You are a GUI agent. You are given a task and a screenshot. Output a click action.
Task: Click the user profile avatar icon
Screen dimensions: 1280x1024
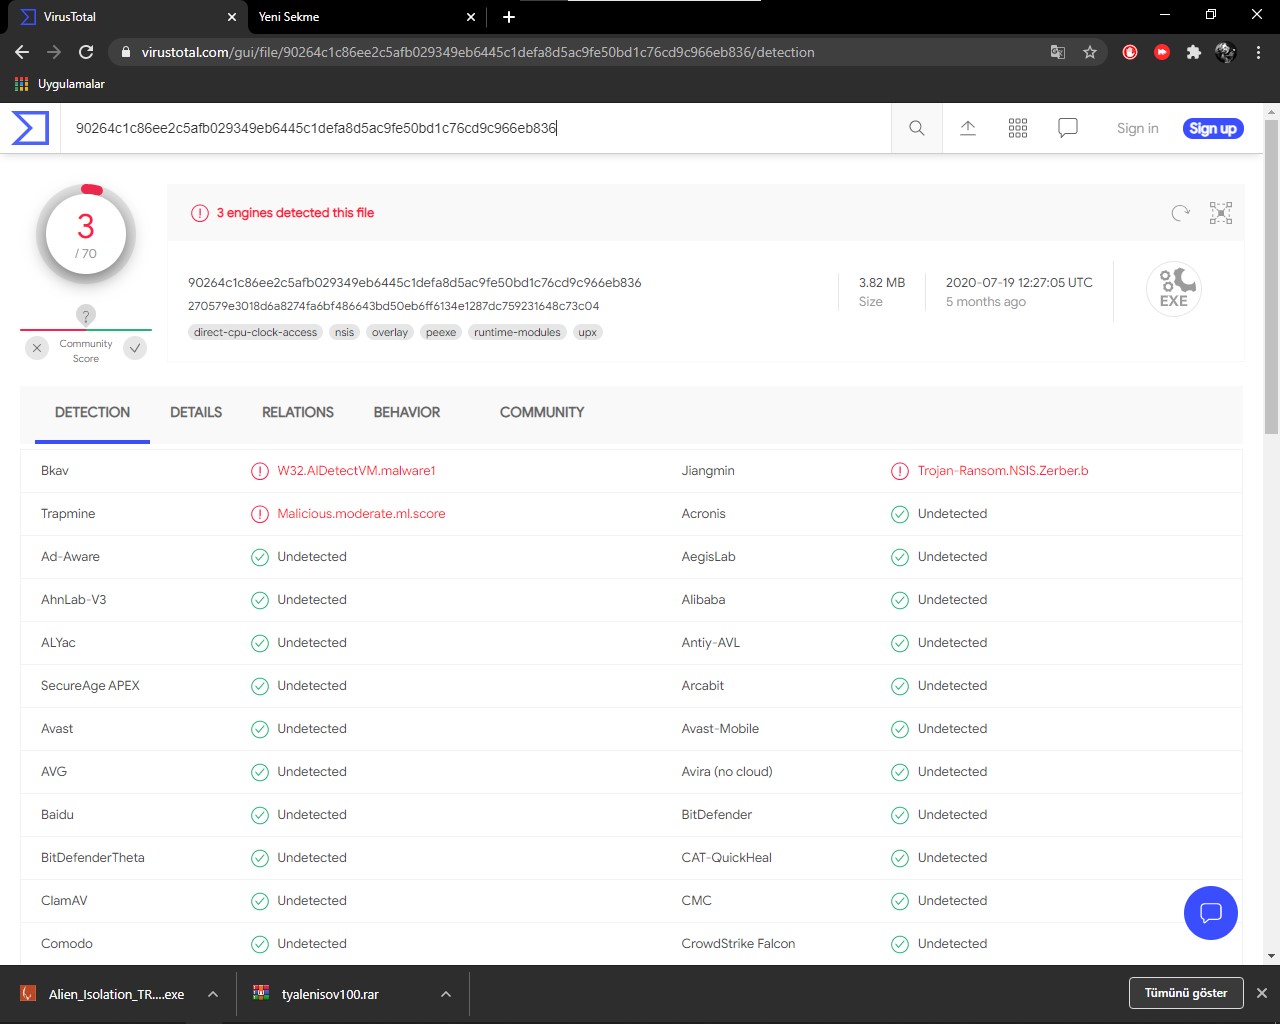[x=1226, y=52]
